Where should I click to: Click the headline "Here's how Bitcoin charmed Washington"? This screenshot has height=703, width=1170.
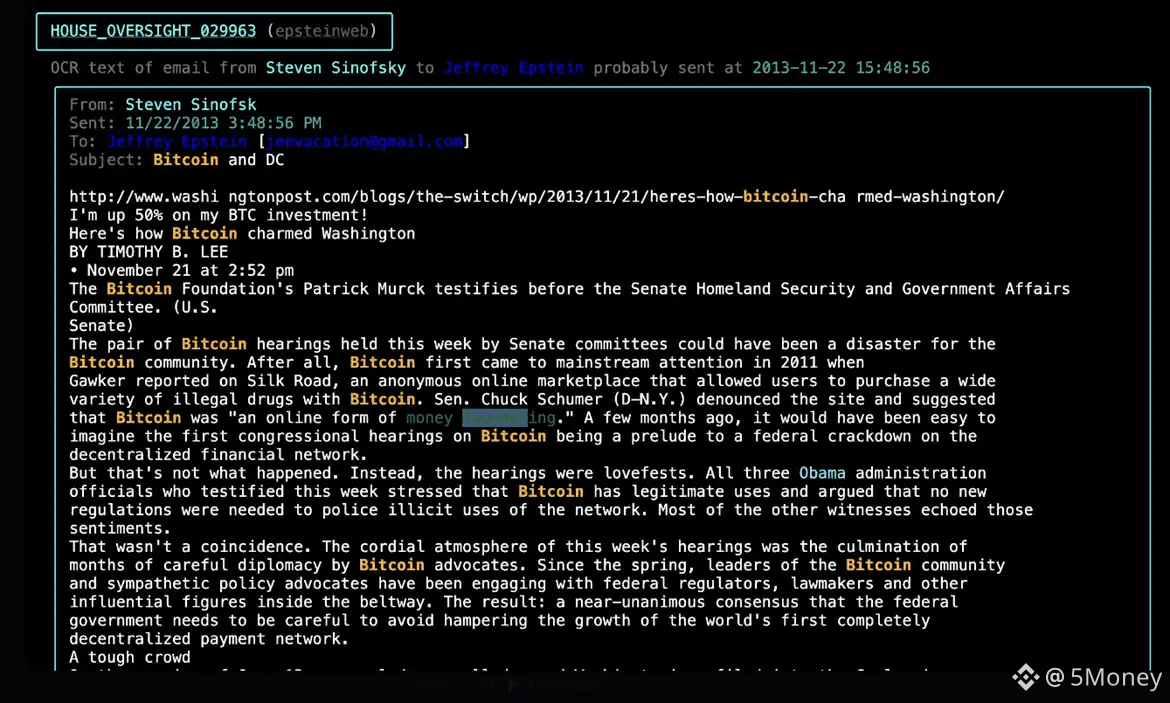coord(242,234)
